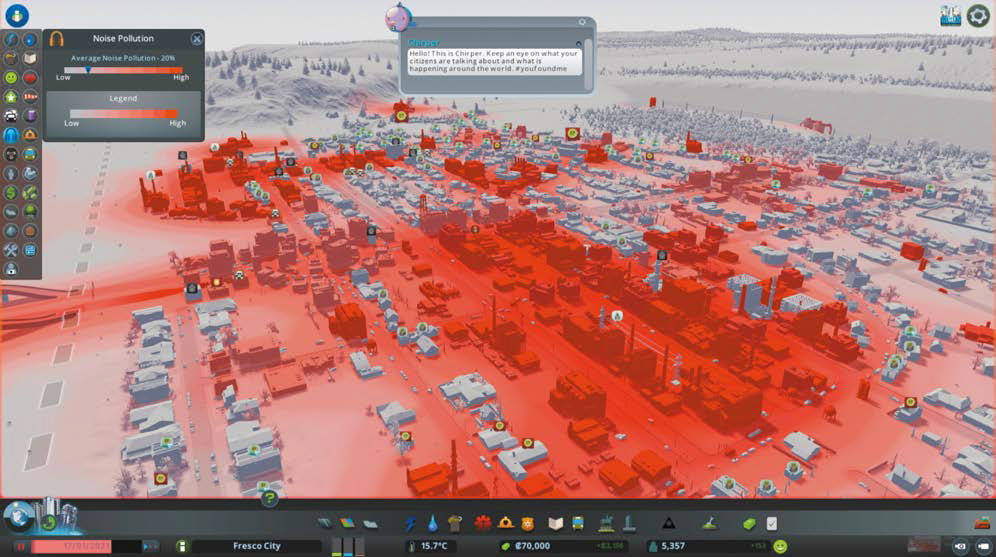Toggle the info views round button
This screenshot has height=557, width=996.
point(17,15)
